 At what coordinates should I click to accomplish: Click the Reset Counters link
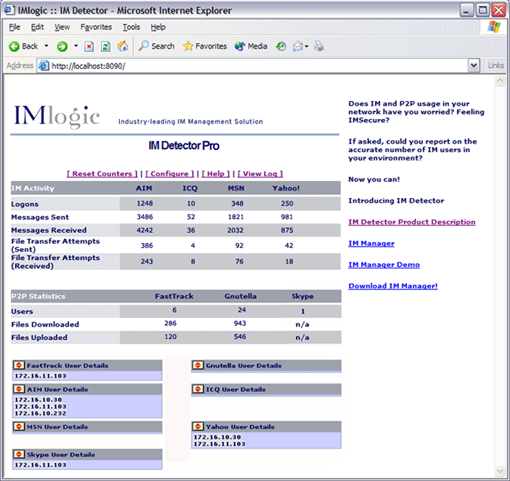102,174
